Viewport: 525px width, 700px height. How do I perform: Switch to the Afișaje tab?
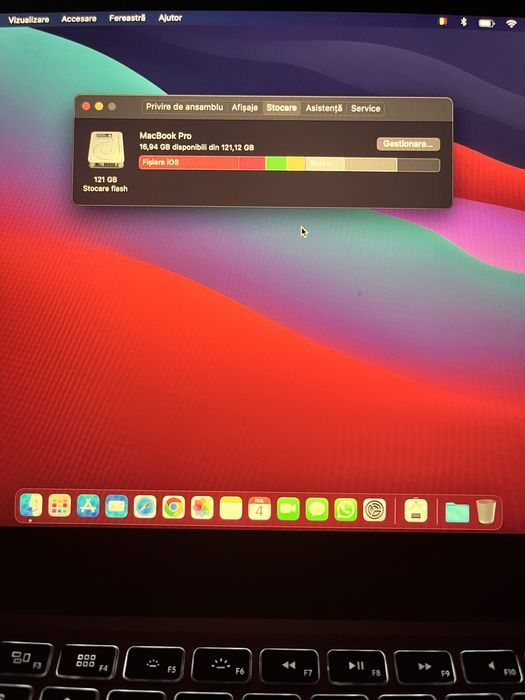[245, 108]
